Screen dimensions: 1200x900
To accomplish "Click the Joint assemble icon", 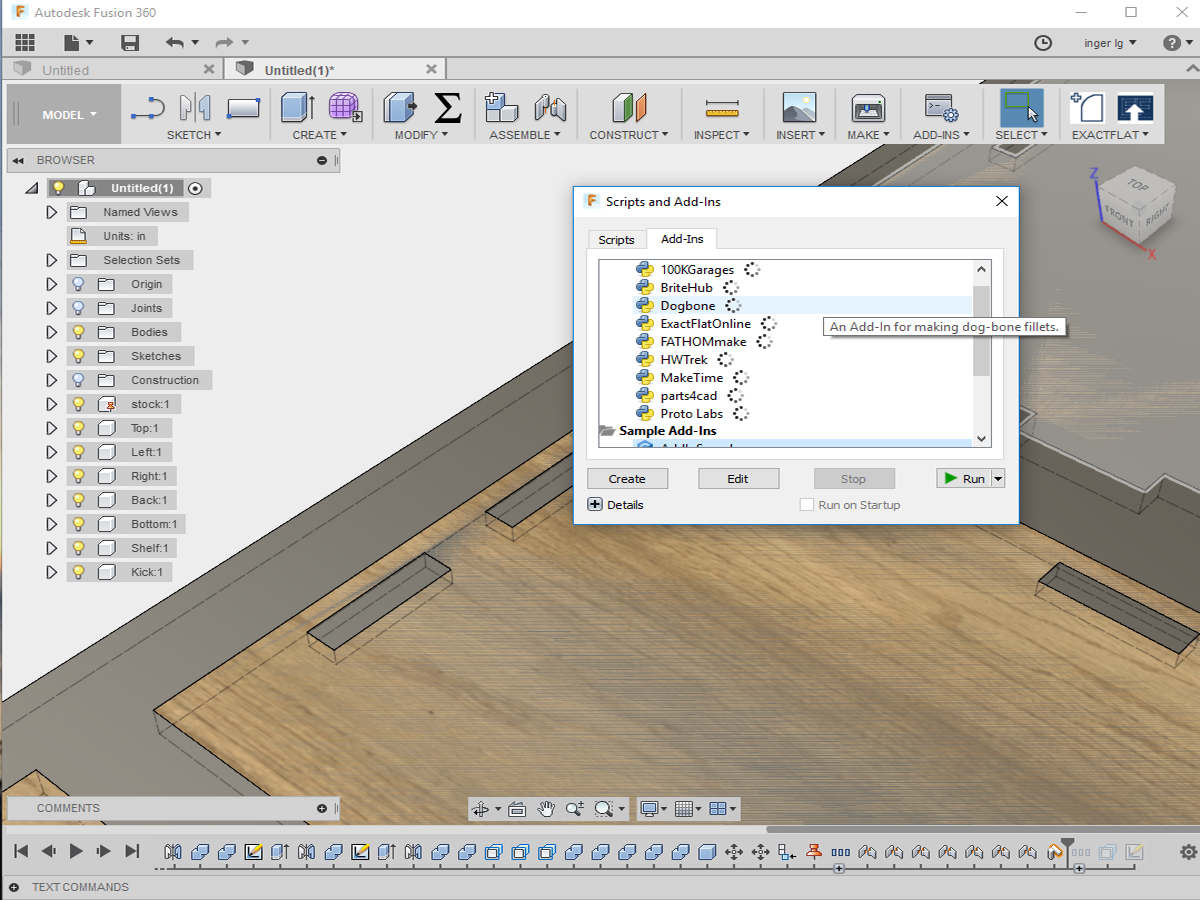I will click(550, 107).
